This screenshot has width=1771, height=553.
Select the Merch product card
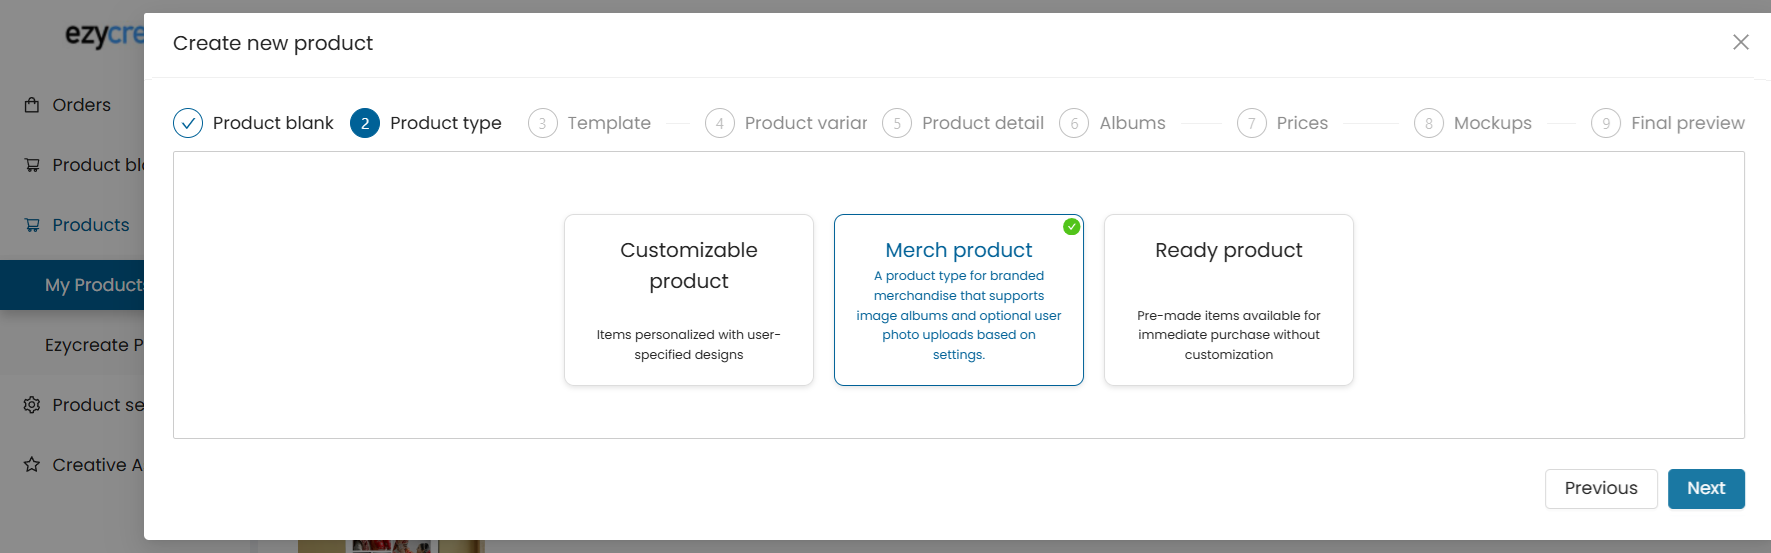[959, 300]
